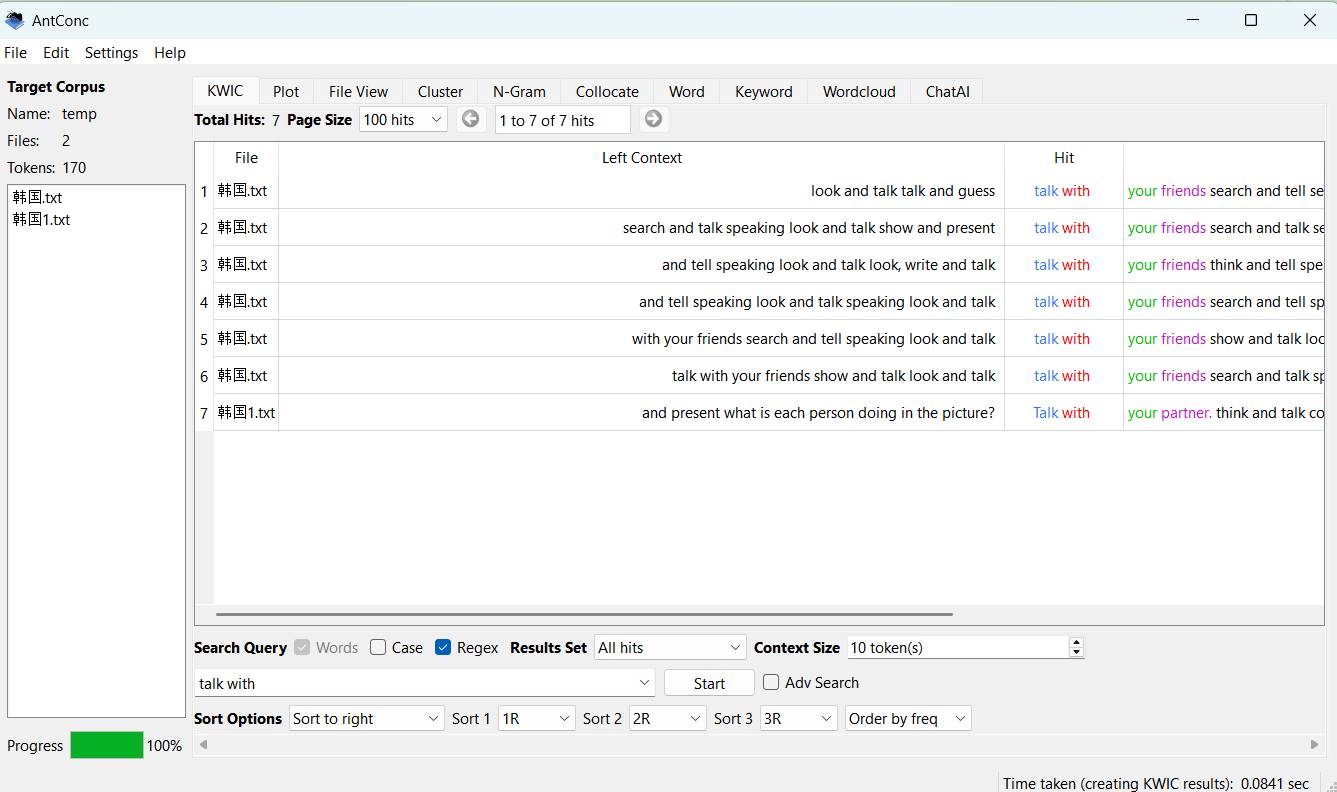1337x792 pixels.
Task: Open the Wordcloud tab
Action: coord(858,91)
